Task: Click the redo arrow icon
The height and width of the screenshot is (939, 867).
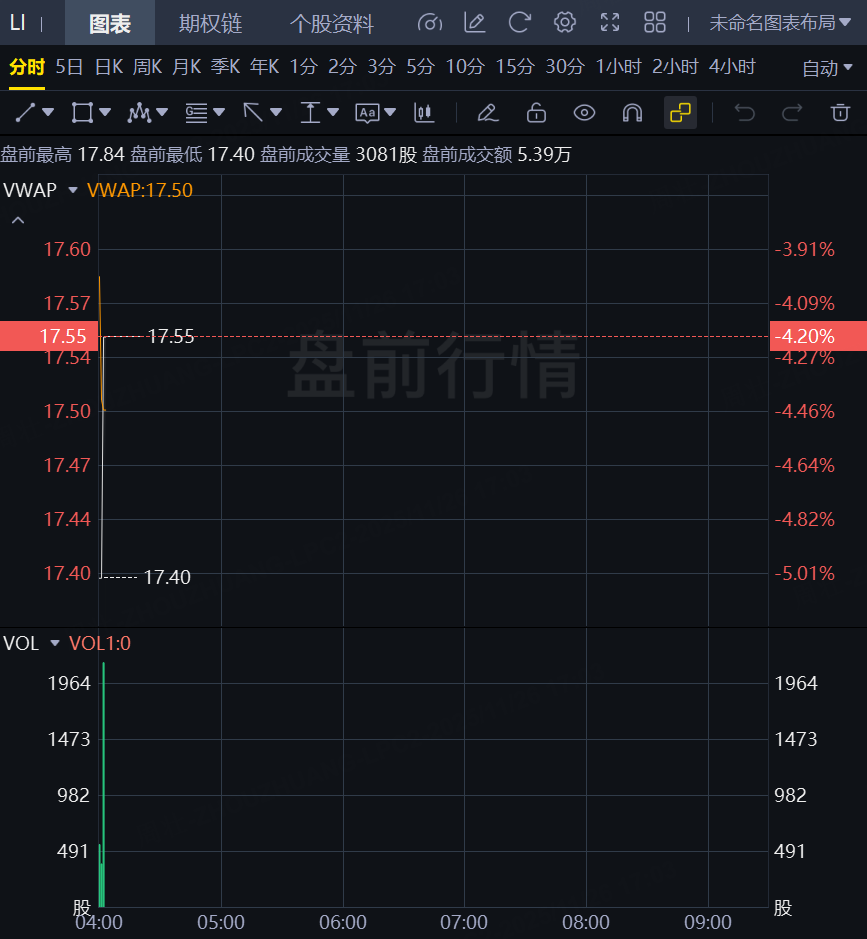Action: click(792, 112)
